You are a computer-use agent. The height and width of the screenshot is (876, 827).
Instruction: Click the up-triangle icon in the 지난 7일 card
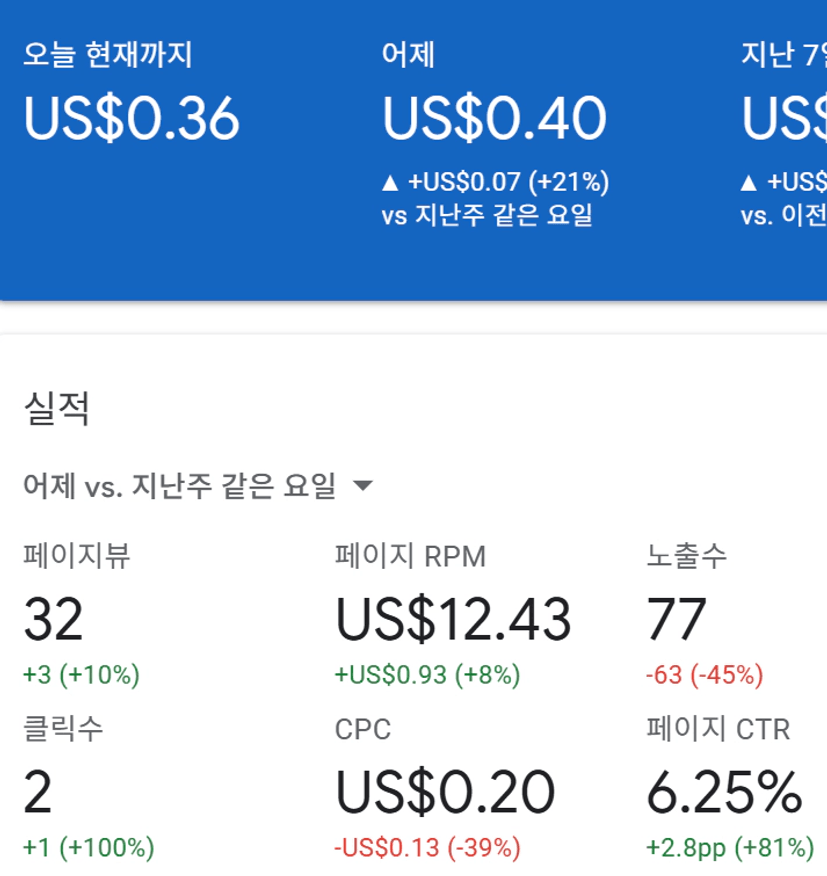748,183
